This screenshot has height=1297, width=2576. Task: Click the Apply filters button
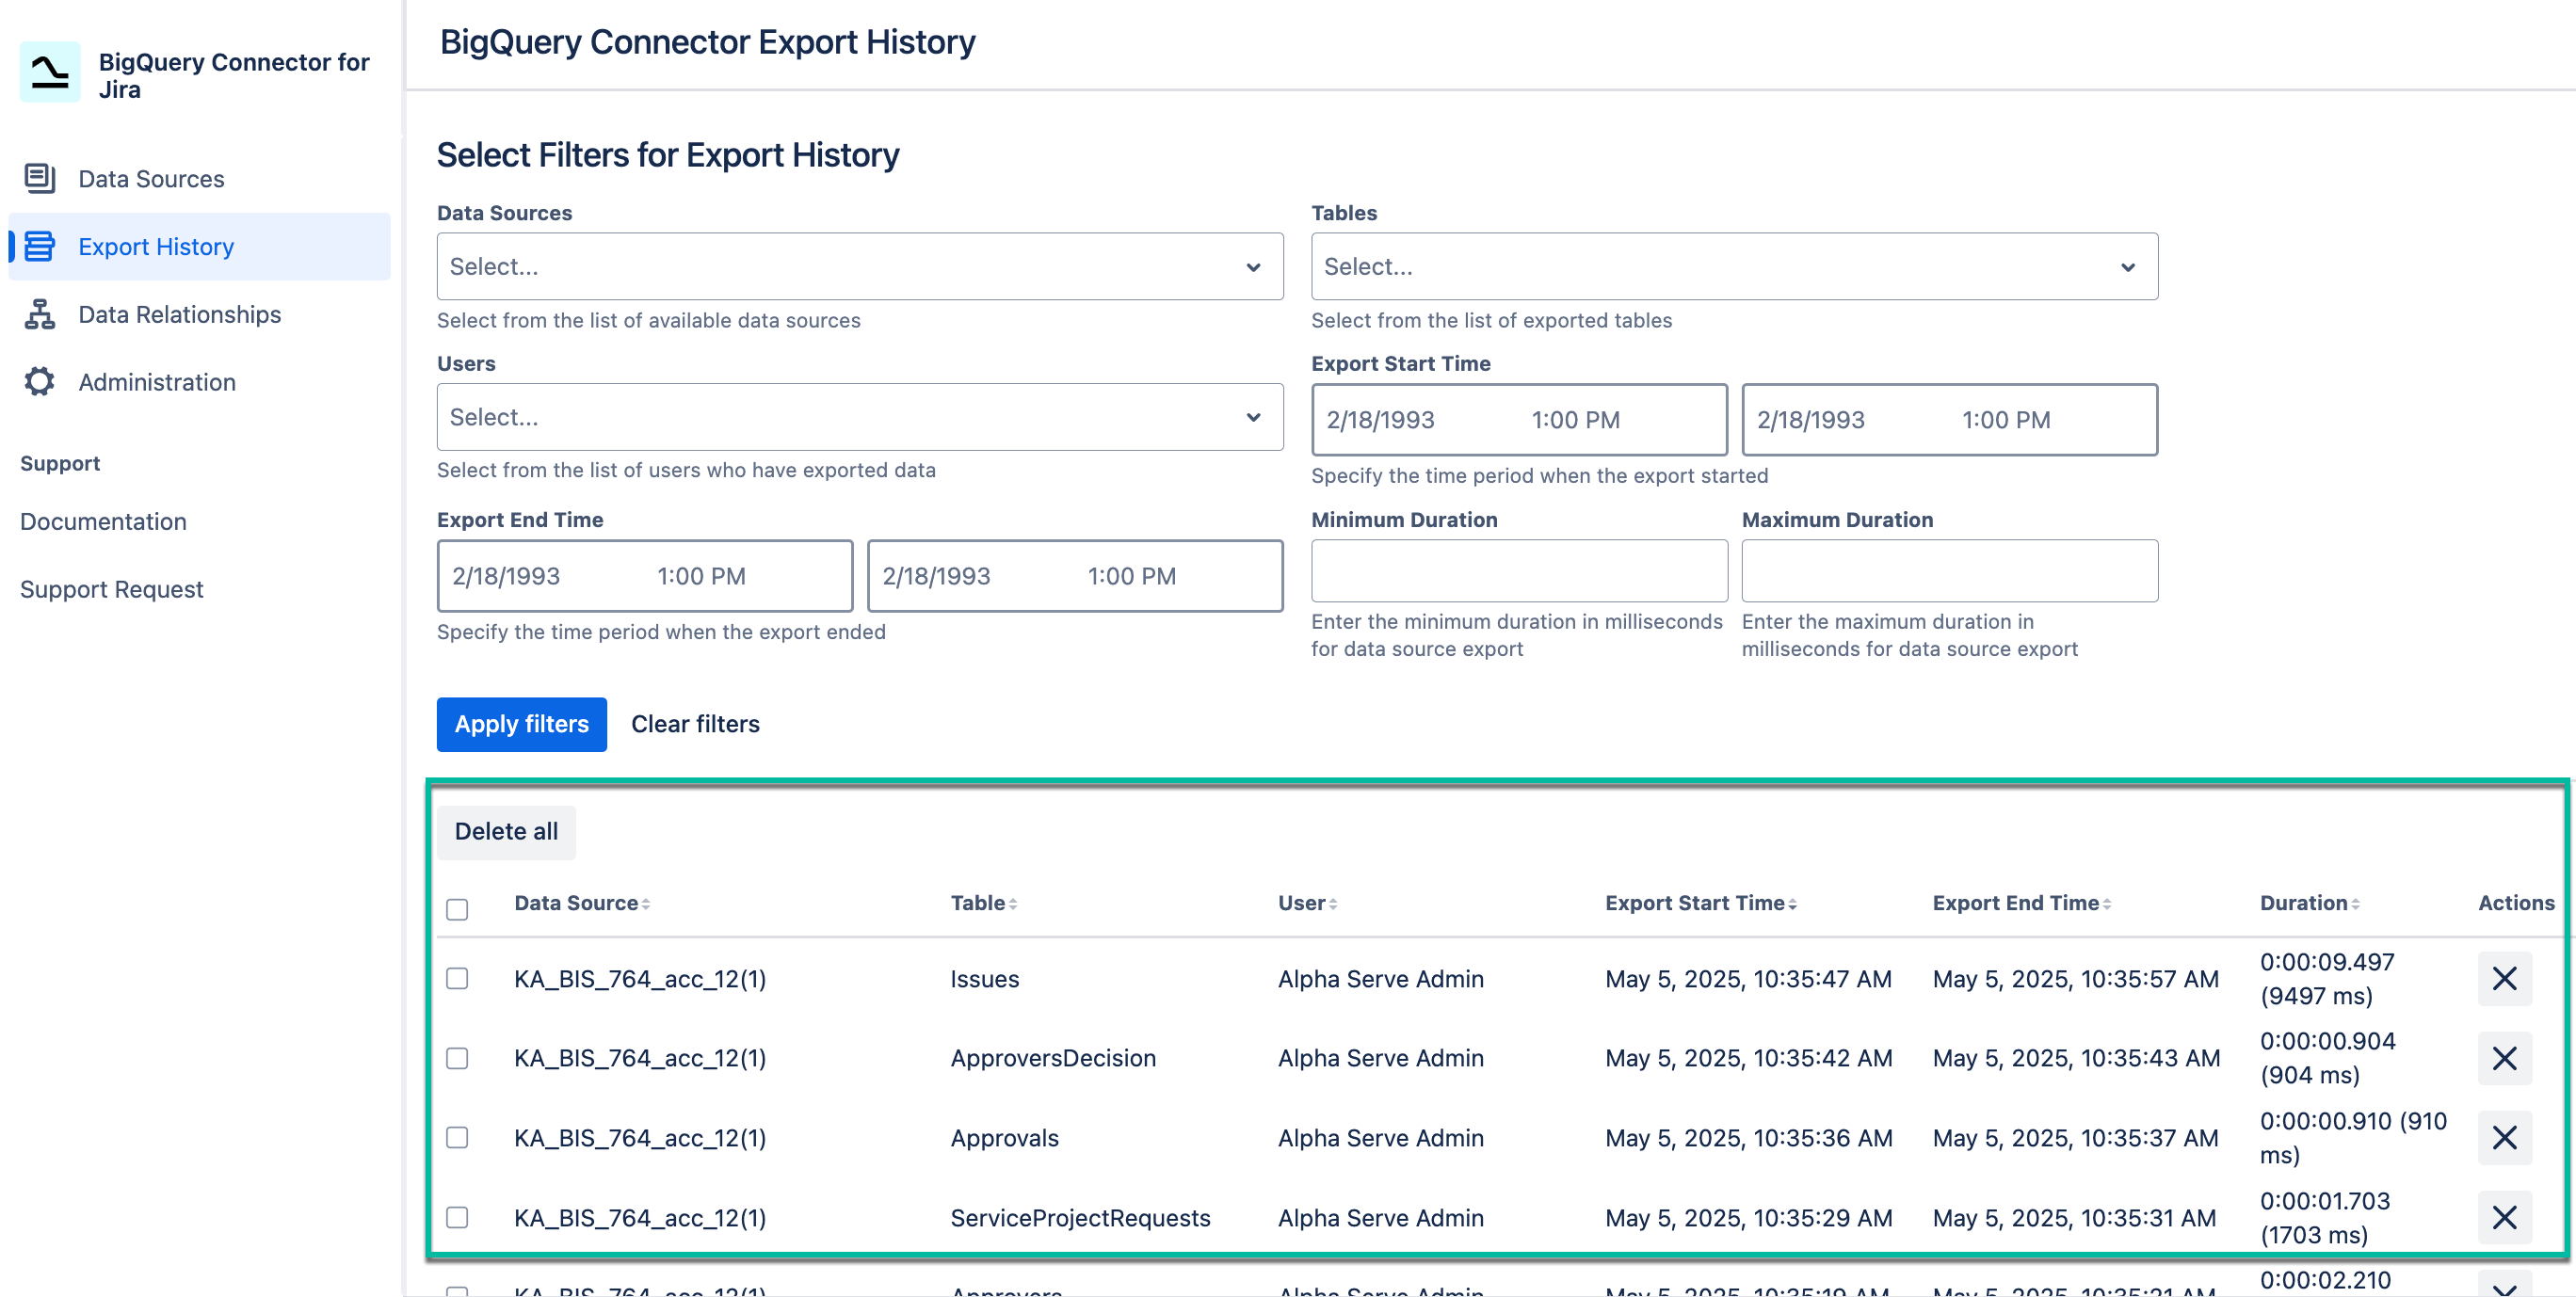pos(521,724)
